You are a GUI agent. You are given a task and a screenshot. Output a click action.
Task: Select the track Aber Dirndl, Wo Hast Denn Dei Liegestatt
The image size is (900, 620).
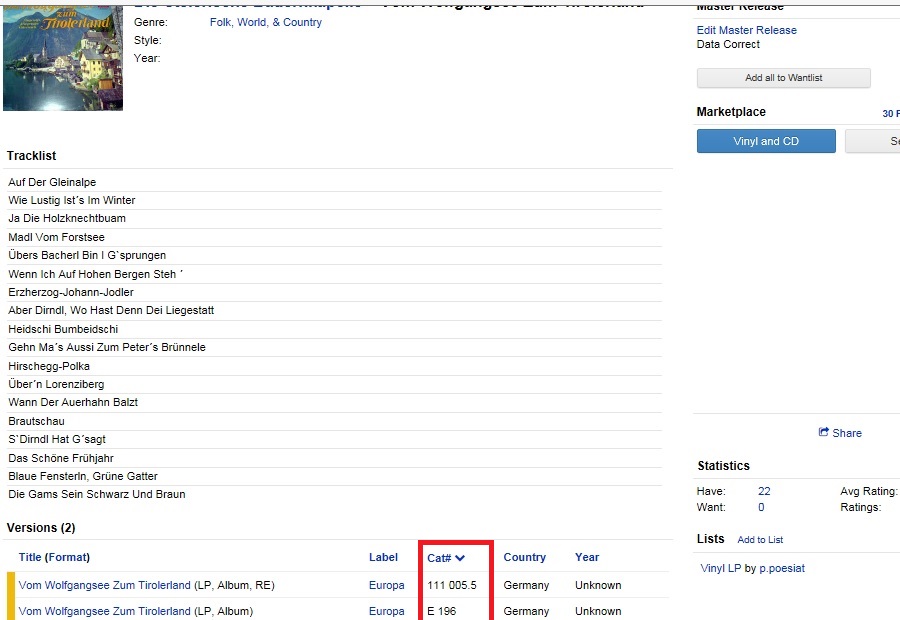point(111,310)
